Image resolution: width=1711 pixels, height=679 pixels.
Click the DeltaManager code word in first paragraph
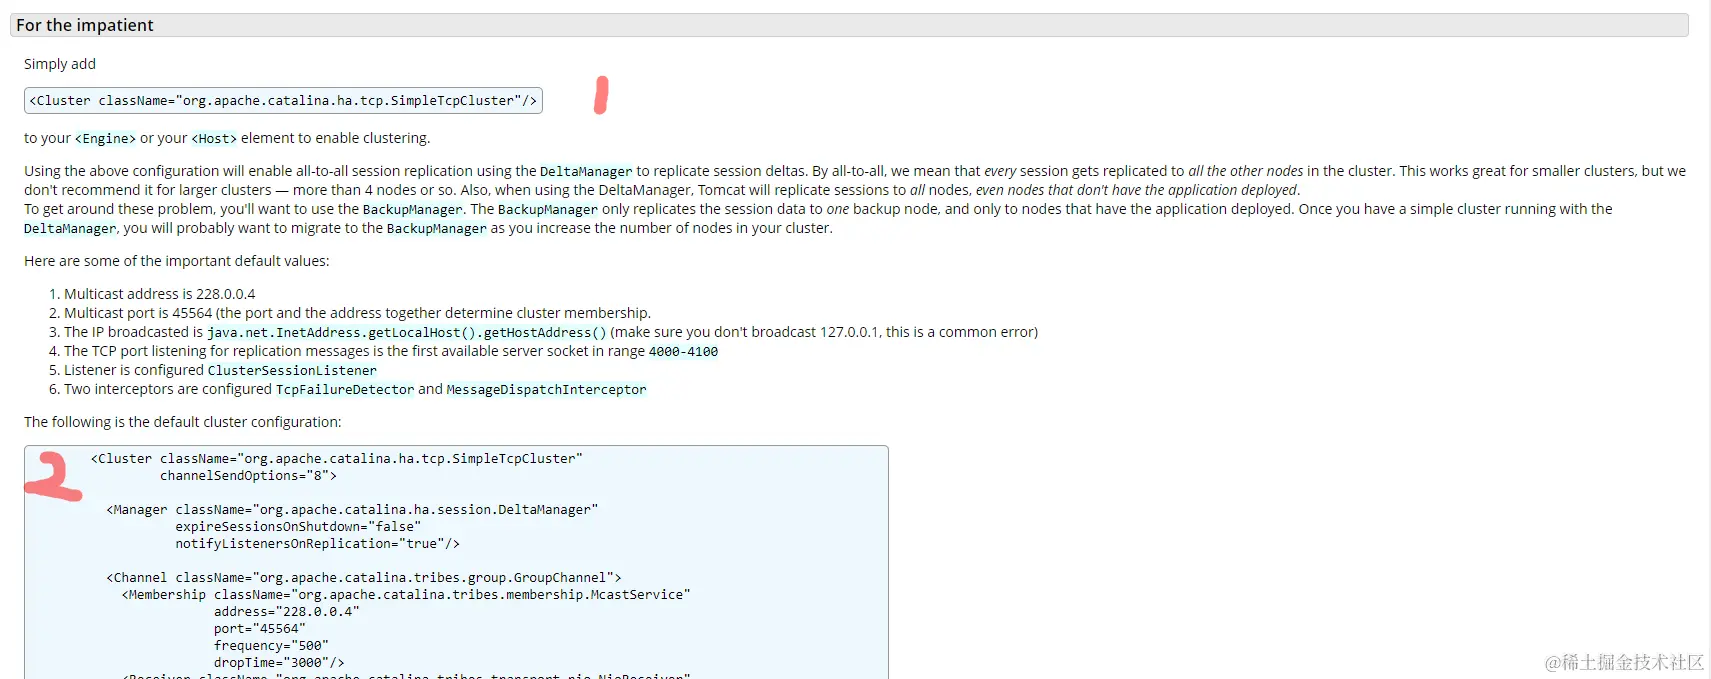click(x=586, y=172)
